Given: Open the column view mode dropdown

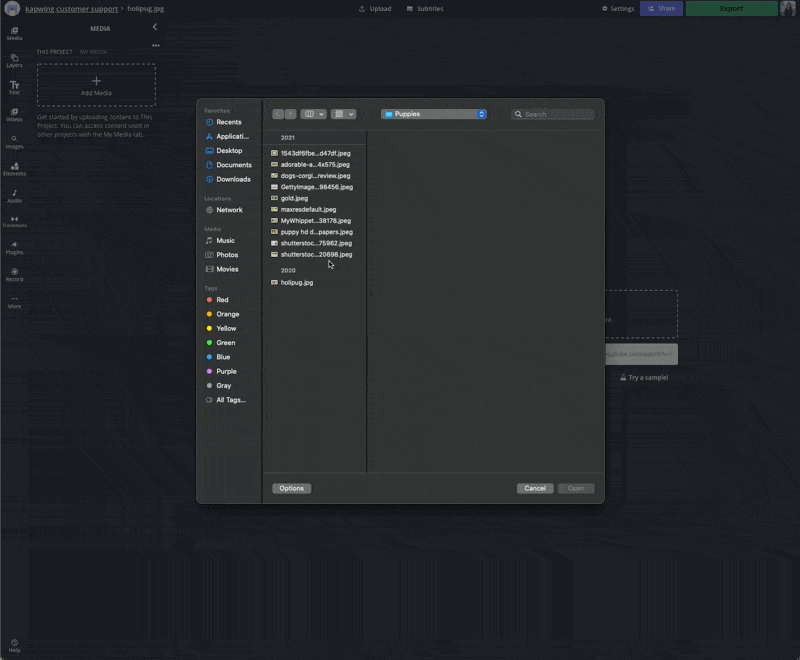Looking at the screenshot, I should pyautogui.click(x=313, y=114).
